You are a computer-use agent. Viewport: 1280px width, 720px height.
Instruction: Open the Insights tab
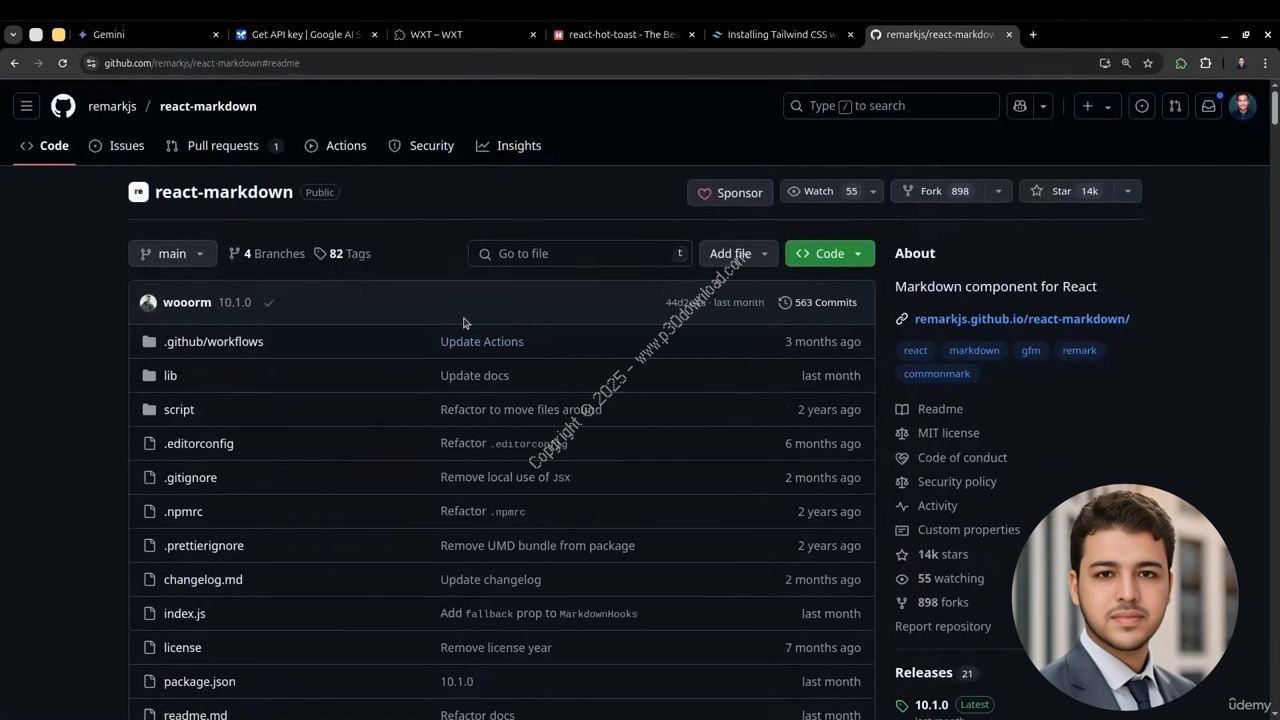coord(509,146)
